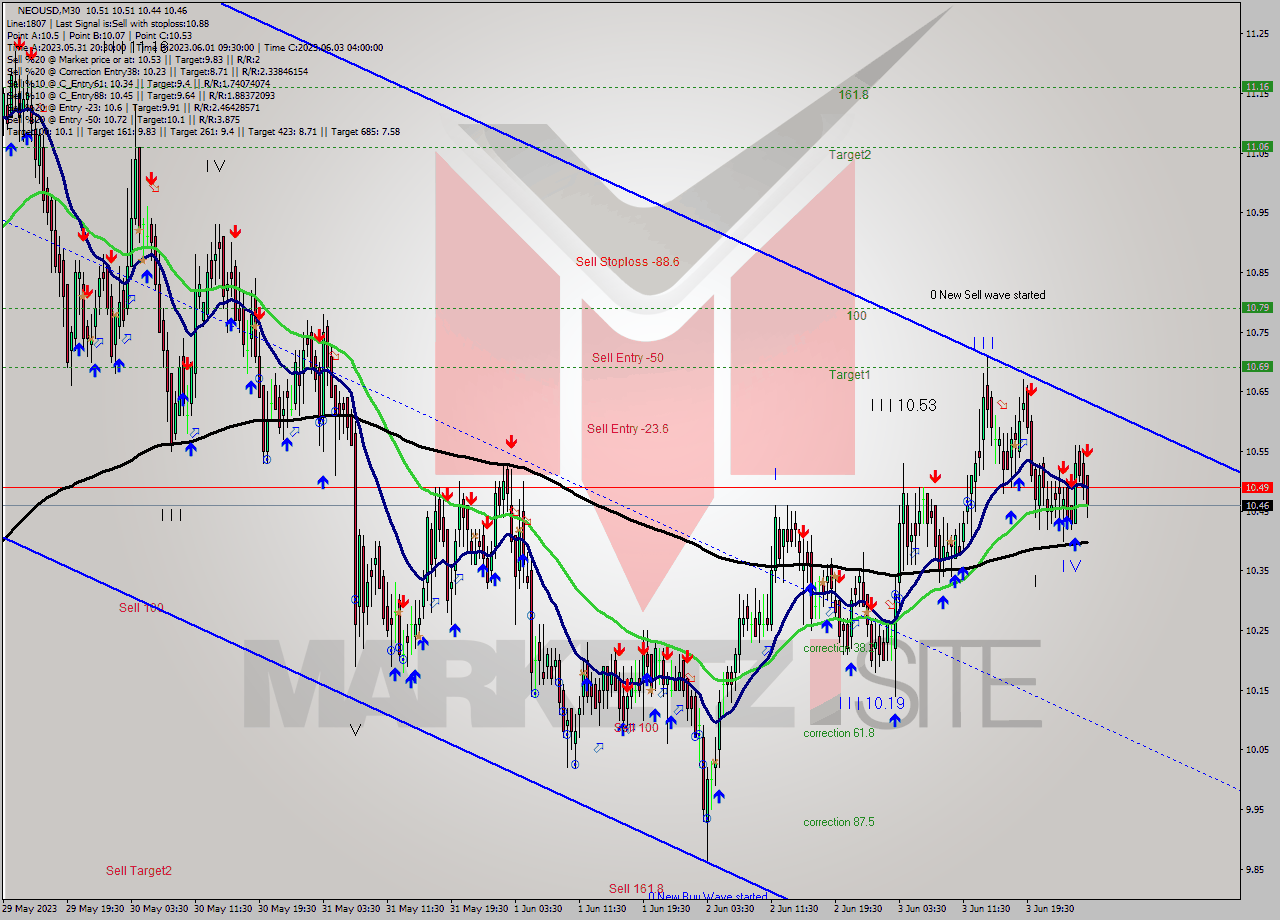Click the NEOUSD,M30 chart title text

pos(47,10)
